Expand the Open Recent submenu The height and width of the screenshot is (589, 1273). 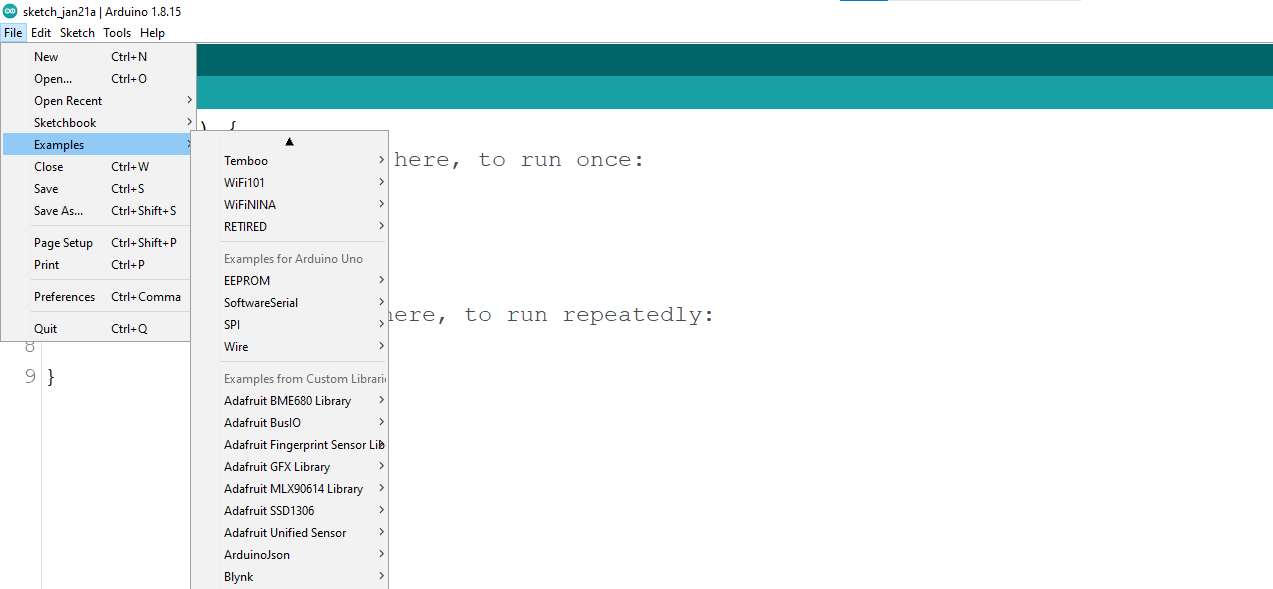[x=99, y=101]
